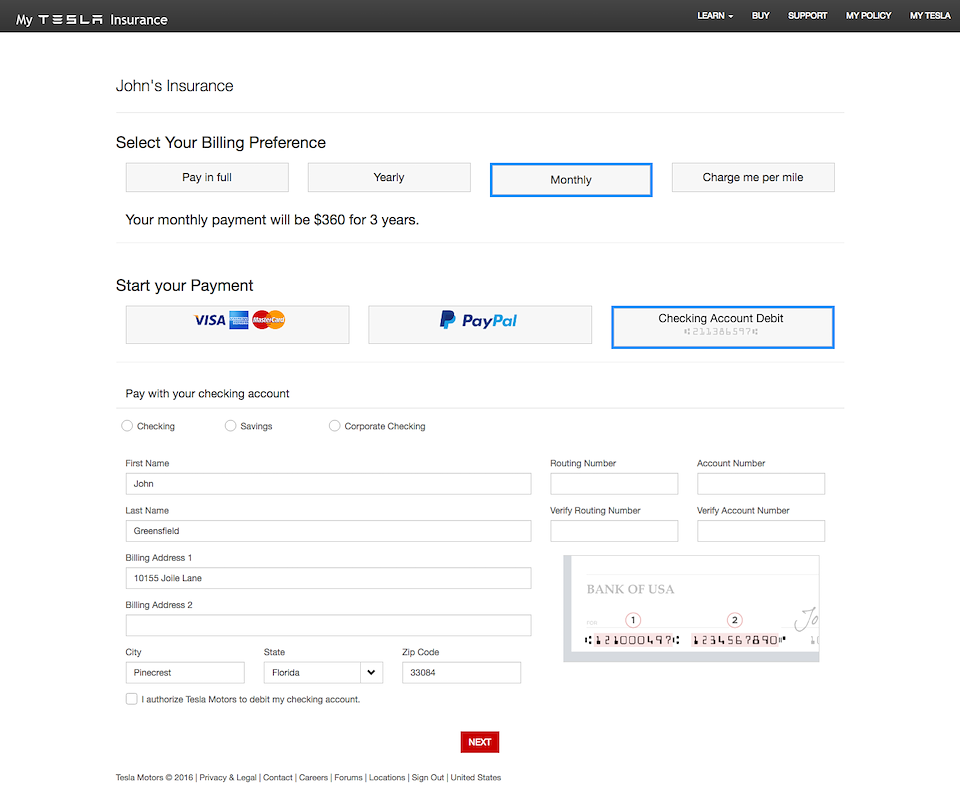Go to SUPPORT in top navigation
Screen dimensions: 960x804
(x=807, y=16)
